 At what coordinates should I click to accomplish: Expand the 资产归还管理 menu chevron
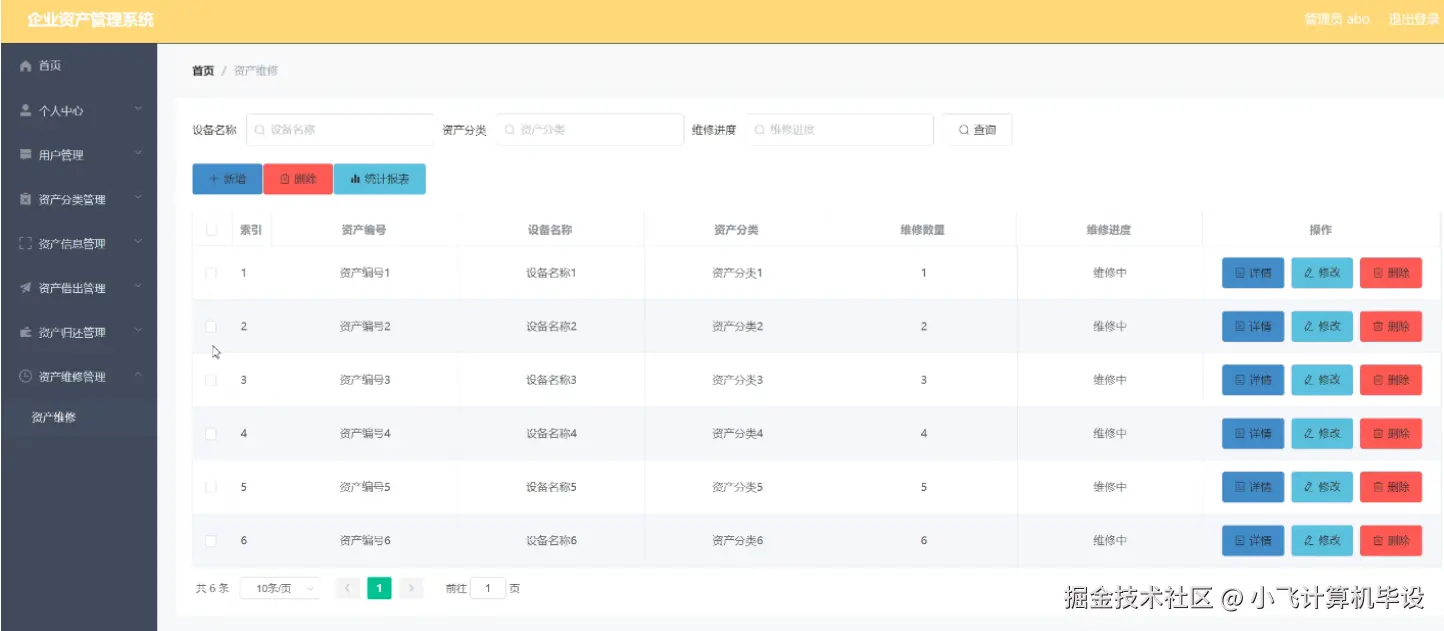(138, 331)
